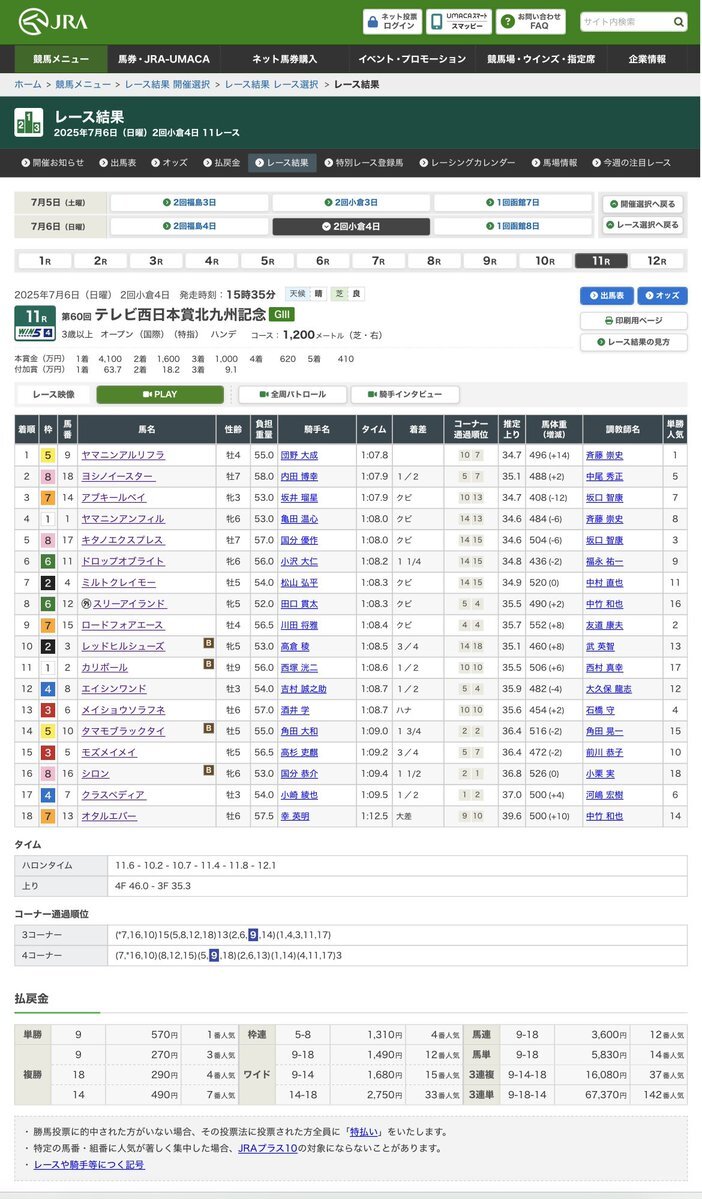
Task: Open 印刷用ページ printer button
Action: point(634,320)
